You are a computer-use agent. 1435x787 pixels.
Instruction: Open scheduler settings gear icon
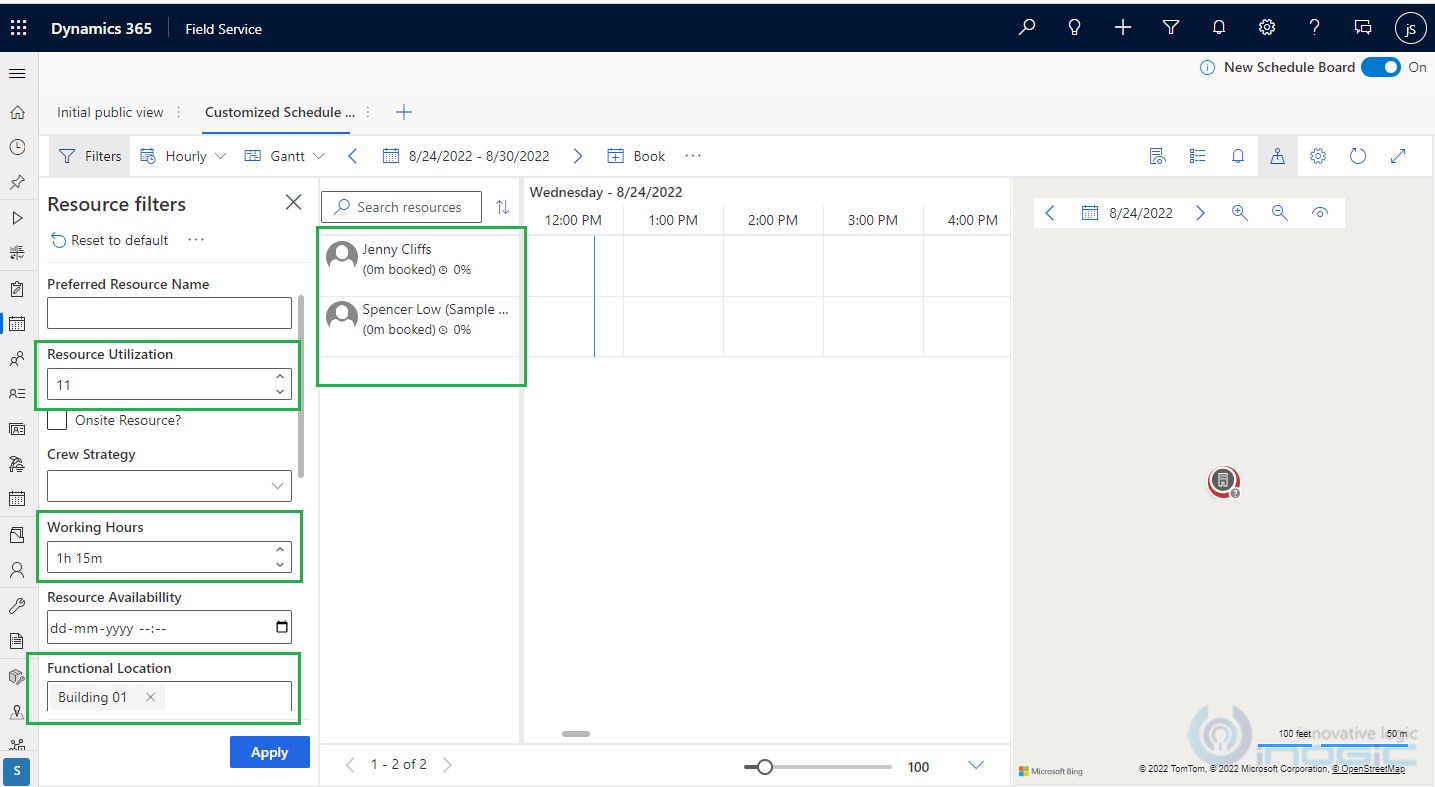click(x=1318, y=156)
